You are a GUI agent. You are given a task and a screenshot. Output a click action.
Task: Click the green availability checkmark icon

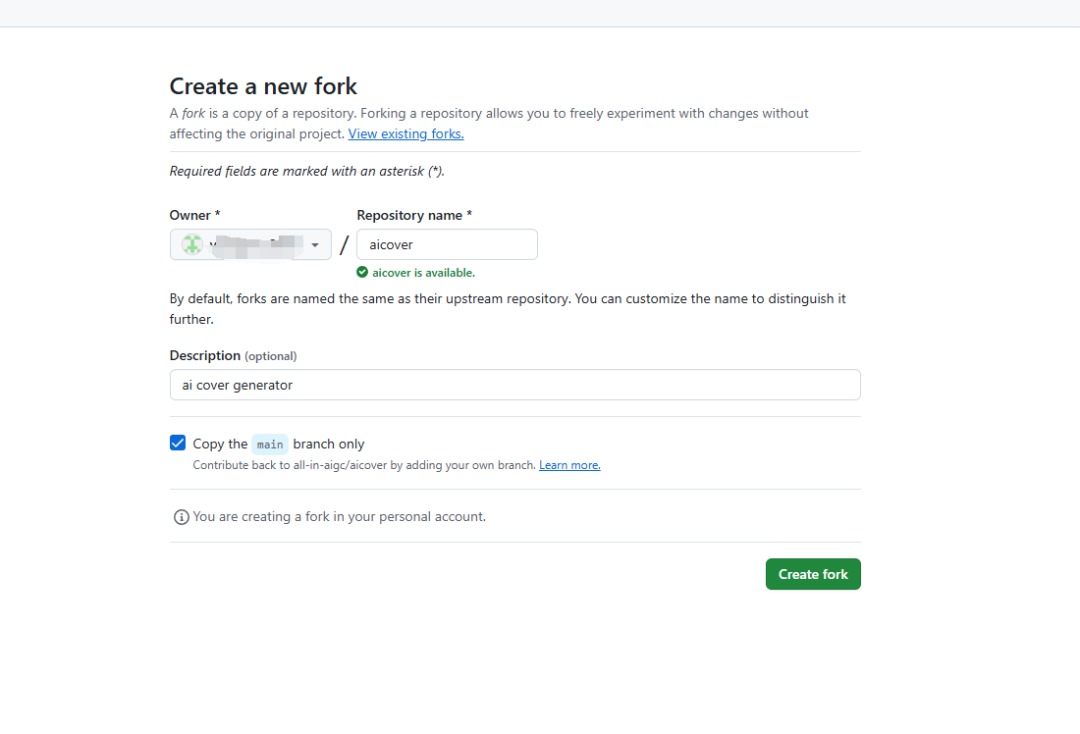(362, 272)
